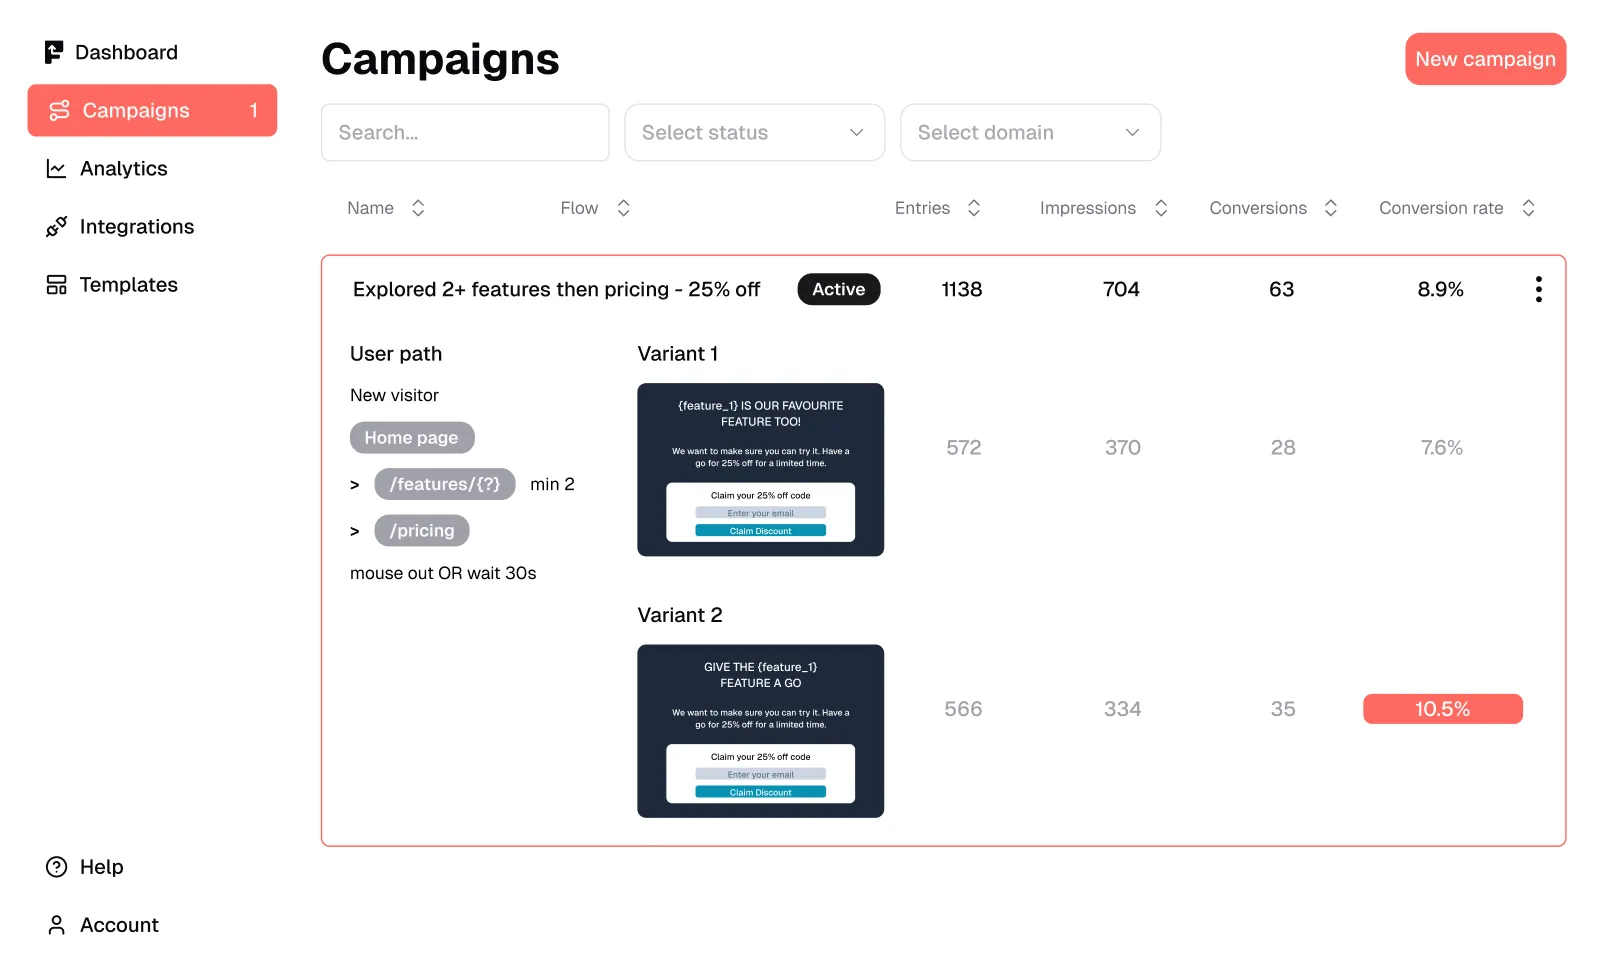This screenshot has height=978, width=1598.
Task: Switch to the Analytics section
Action: pyautogui.click(x=124, y=168)
